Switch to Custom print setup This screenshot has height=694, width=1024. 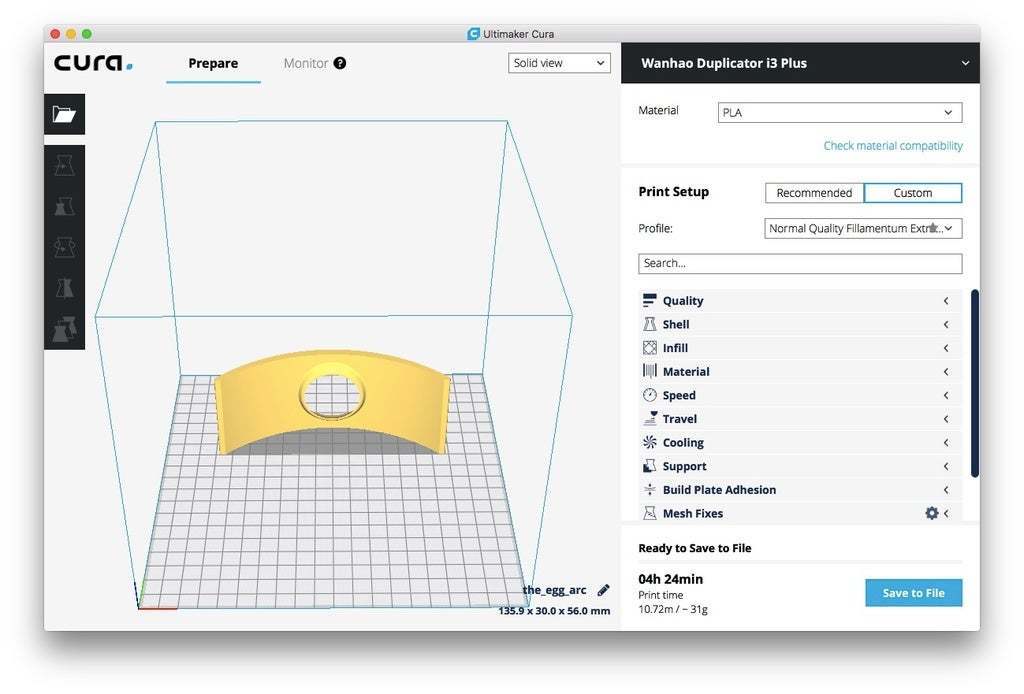912,193
